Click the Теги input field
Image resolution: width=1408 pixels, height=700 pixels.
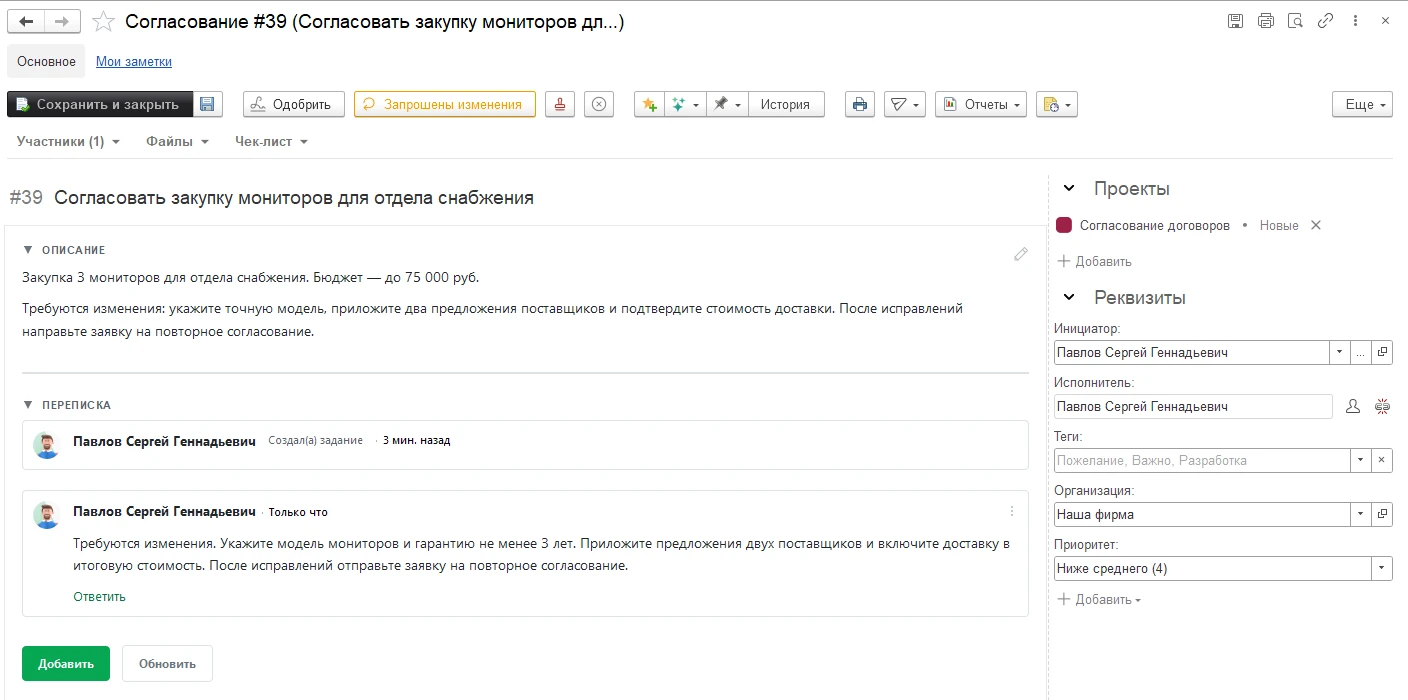point(1202,460)
